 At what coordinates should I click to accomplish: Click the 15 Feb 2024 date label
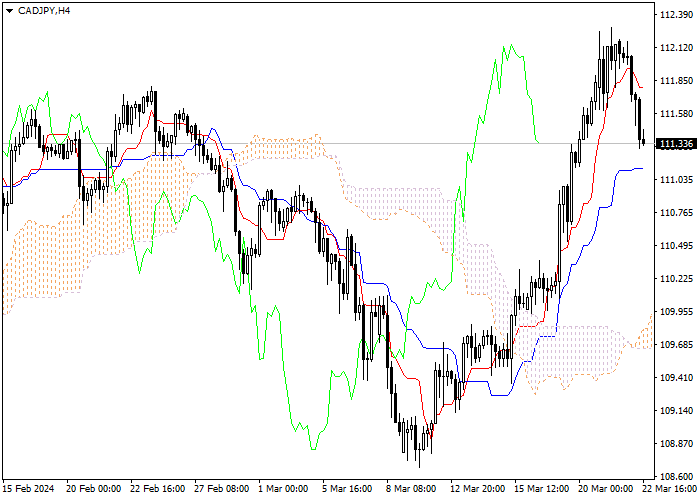[29, 489]
